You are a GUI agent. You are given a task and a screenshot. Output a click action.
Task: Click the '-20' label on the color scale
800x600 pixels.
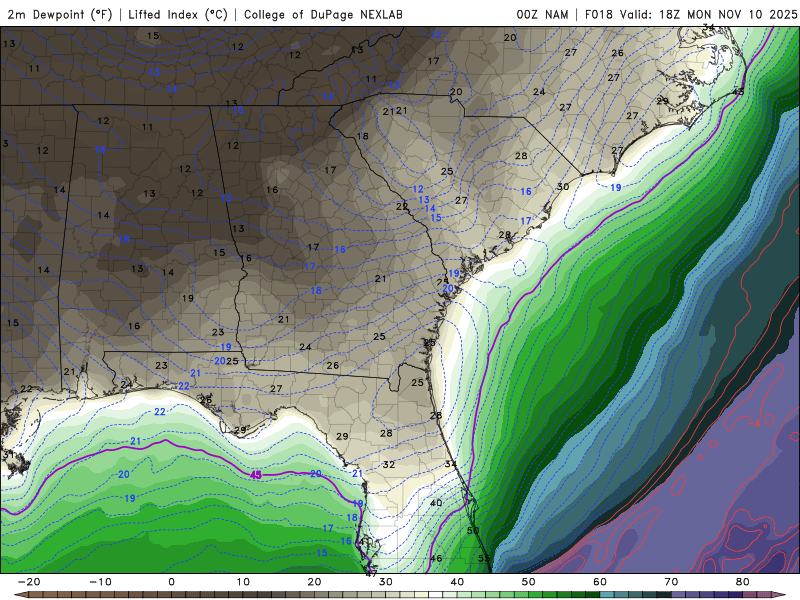29,582
